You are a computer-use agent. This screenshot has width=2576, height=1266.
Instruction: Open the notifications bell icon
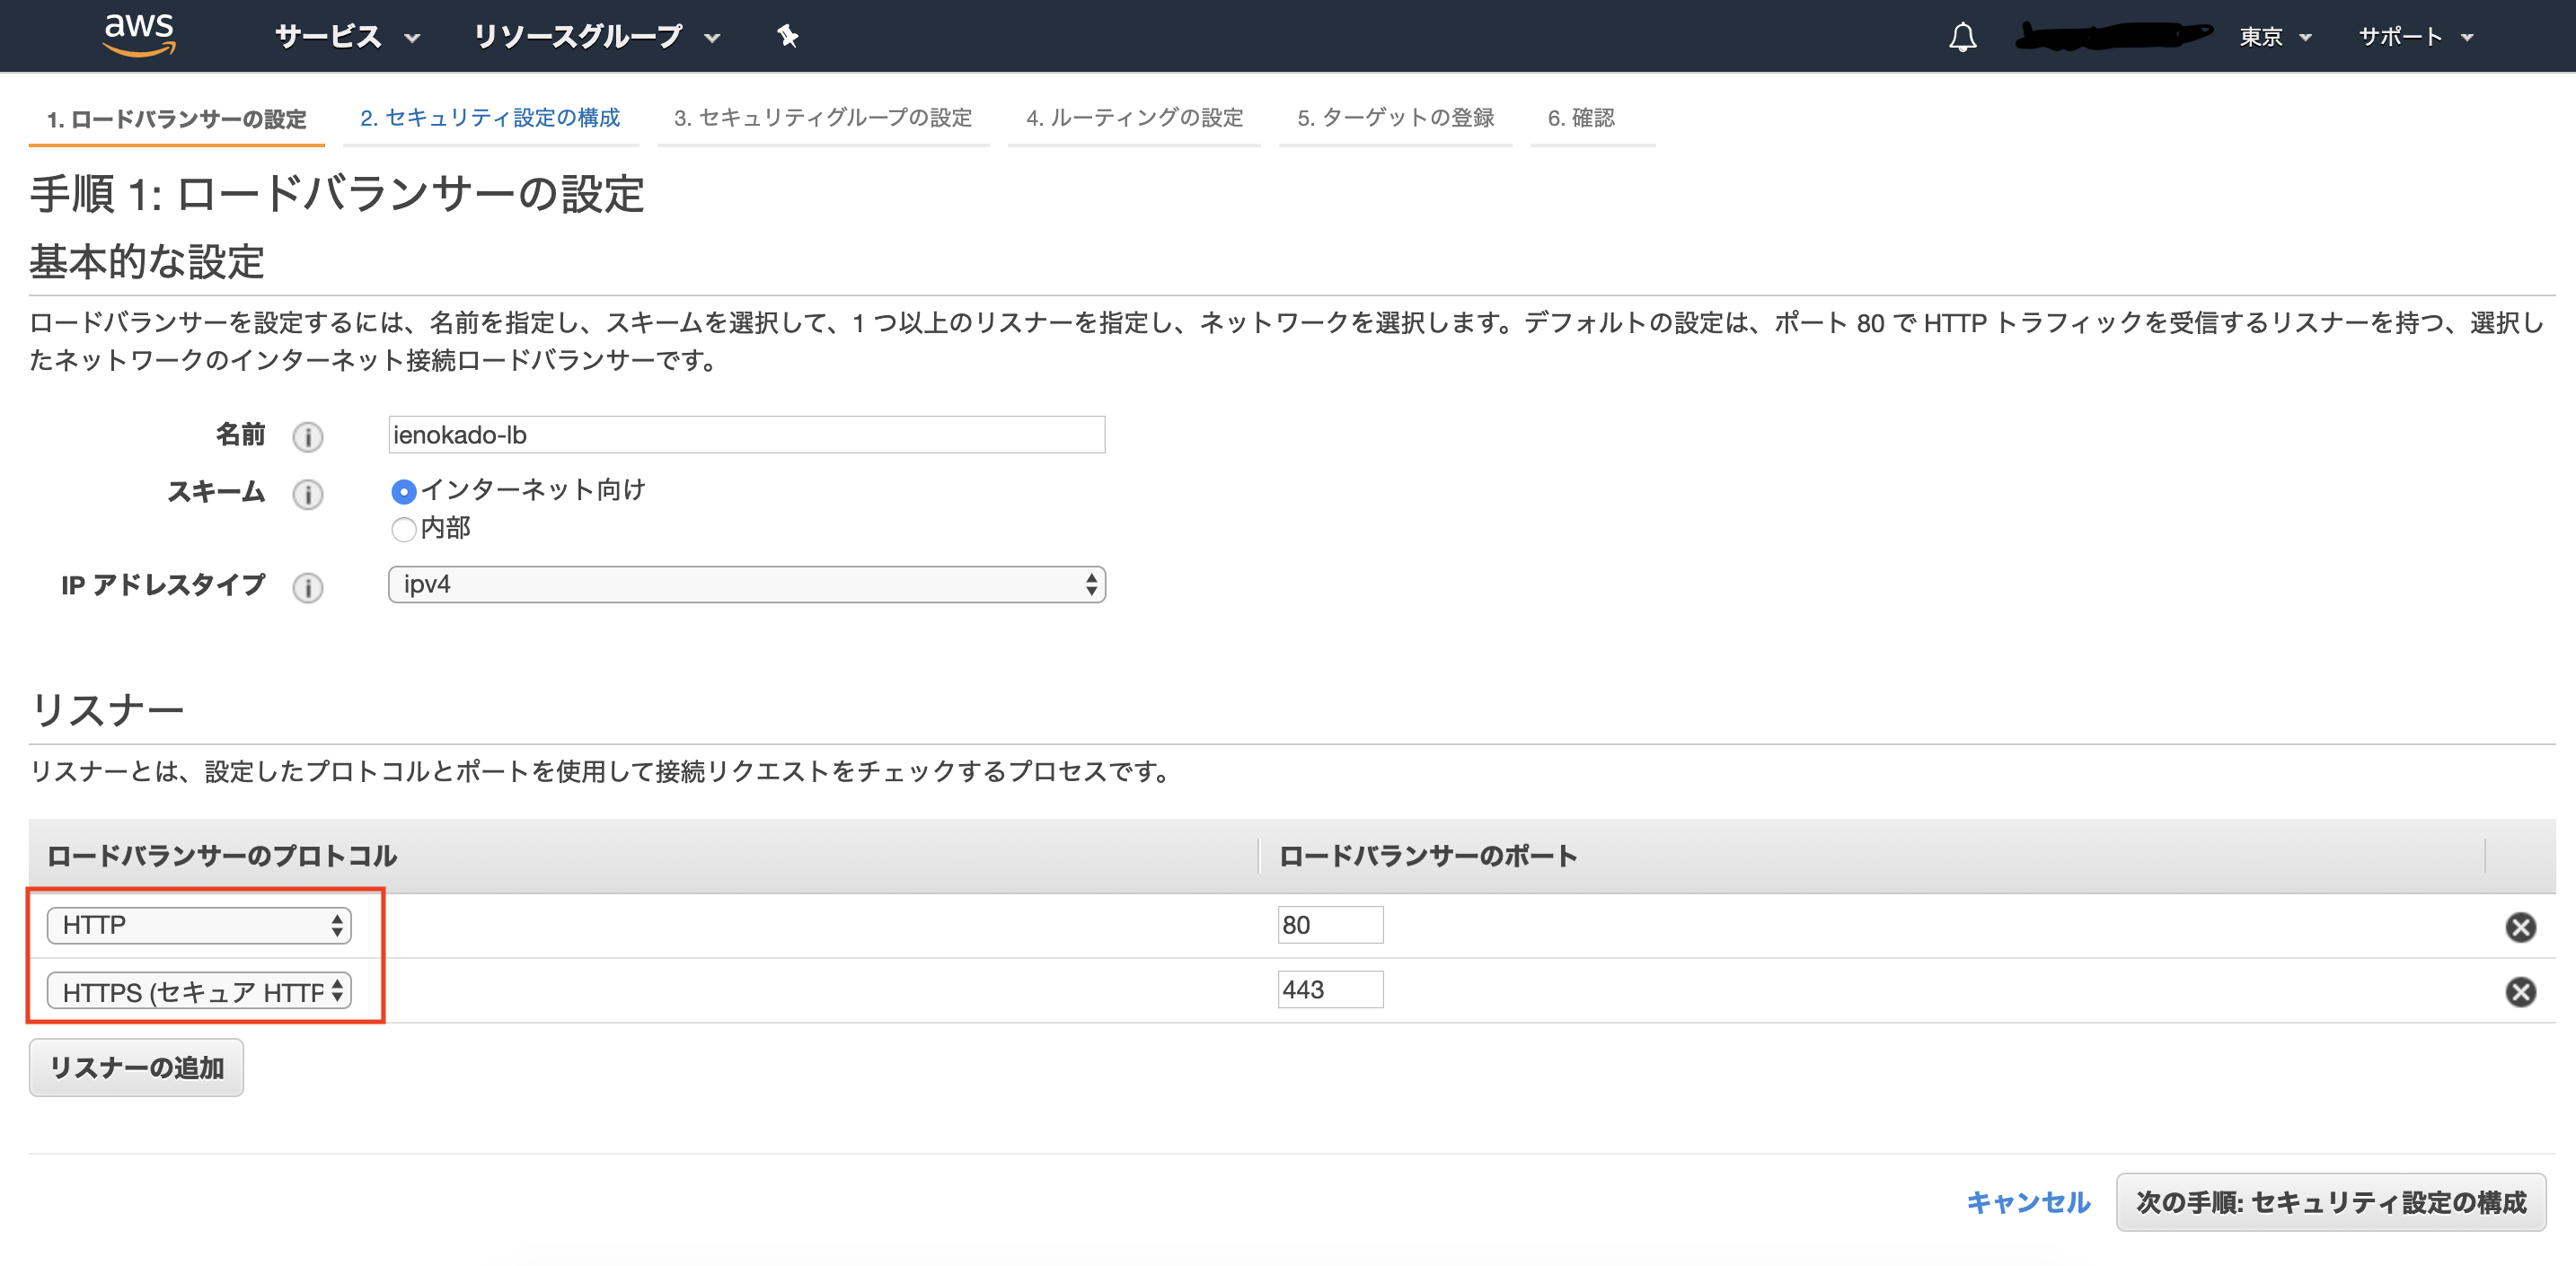point(1962,37)
